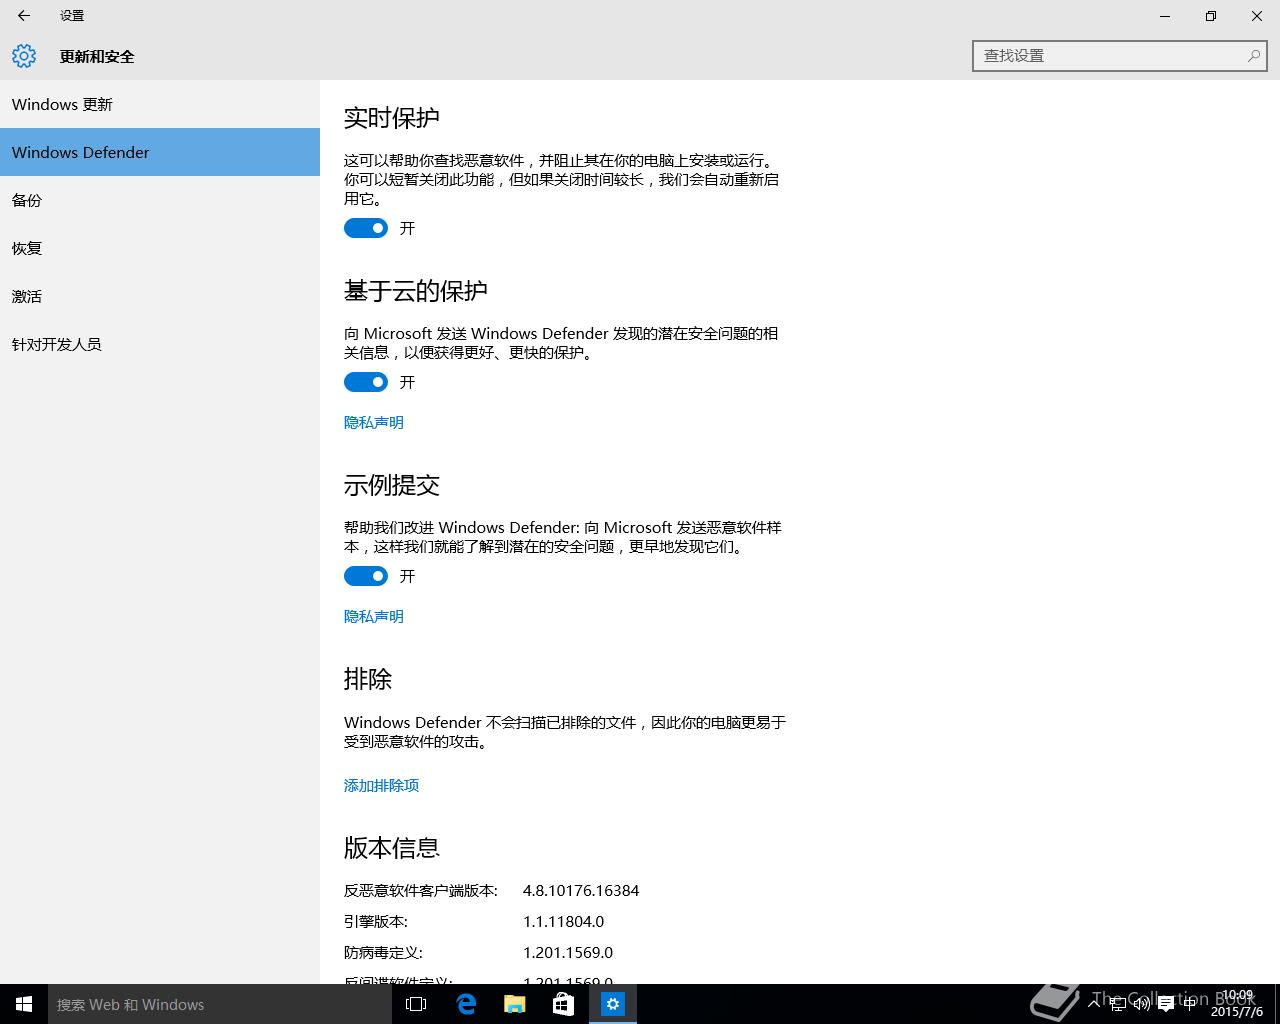This screenshot has height=1024, width=1280.
Task: Open 针对开发人员 in the sidebar
Action: [160, 344]
